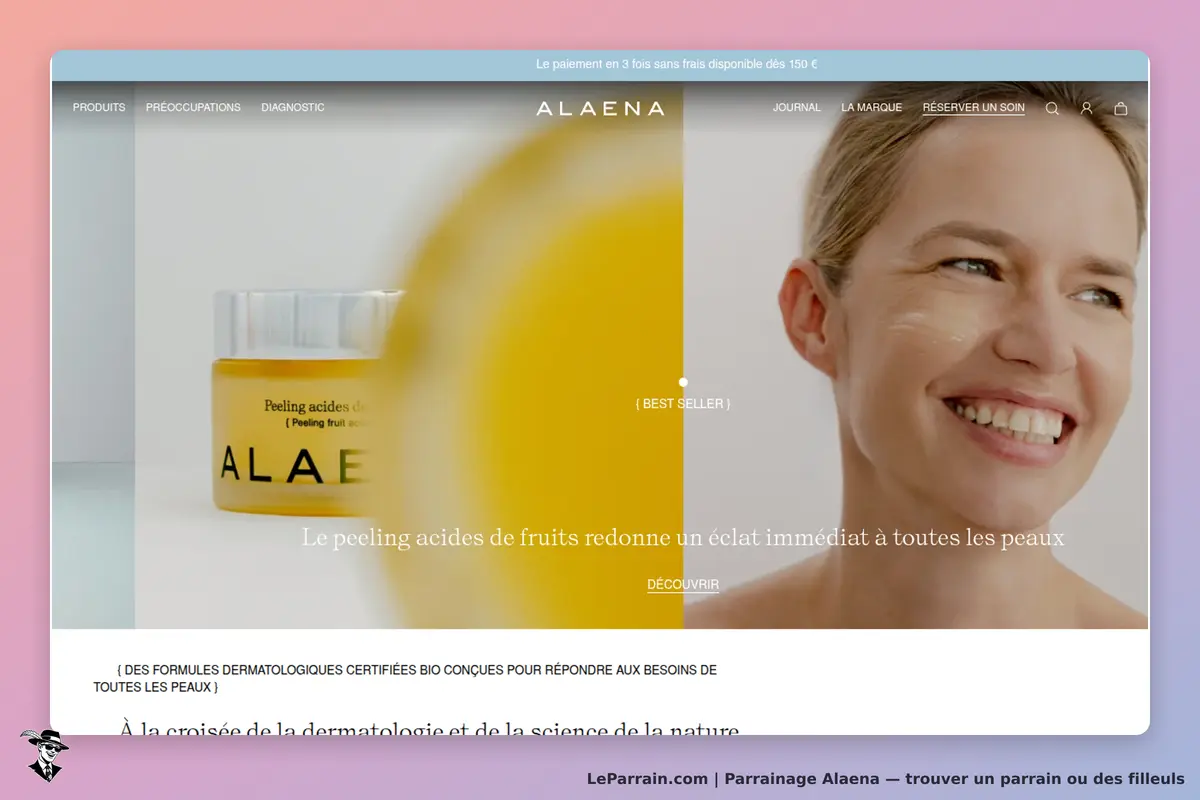Click the smiling woman photo
This screenshot has width=1200, height=800.
pyautogui.click(x=916, y=355)
